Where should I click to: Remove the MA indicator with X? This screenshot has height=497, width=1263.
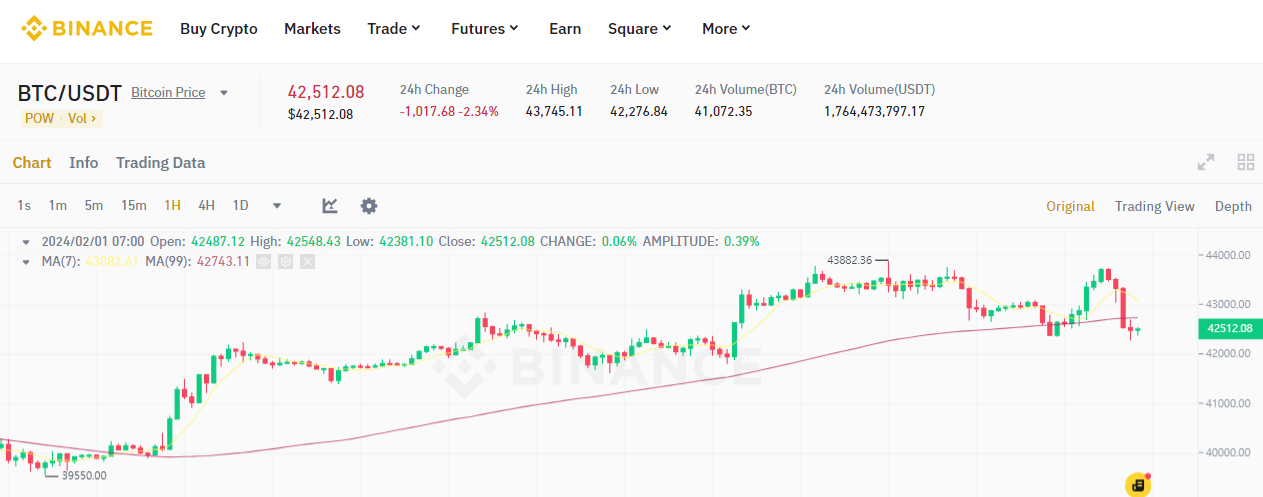coord(307,262)
